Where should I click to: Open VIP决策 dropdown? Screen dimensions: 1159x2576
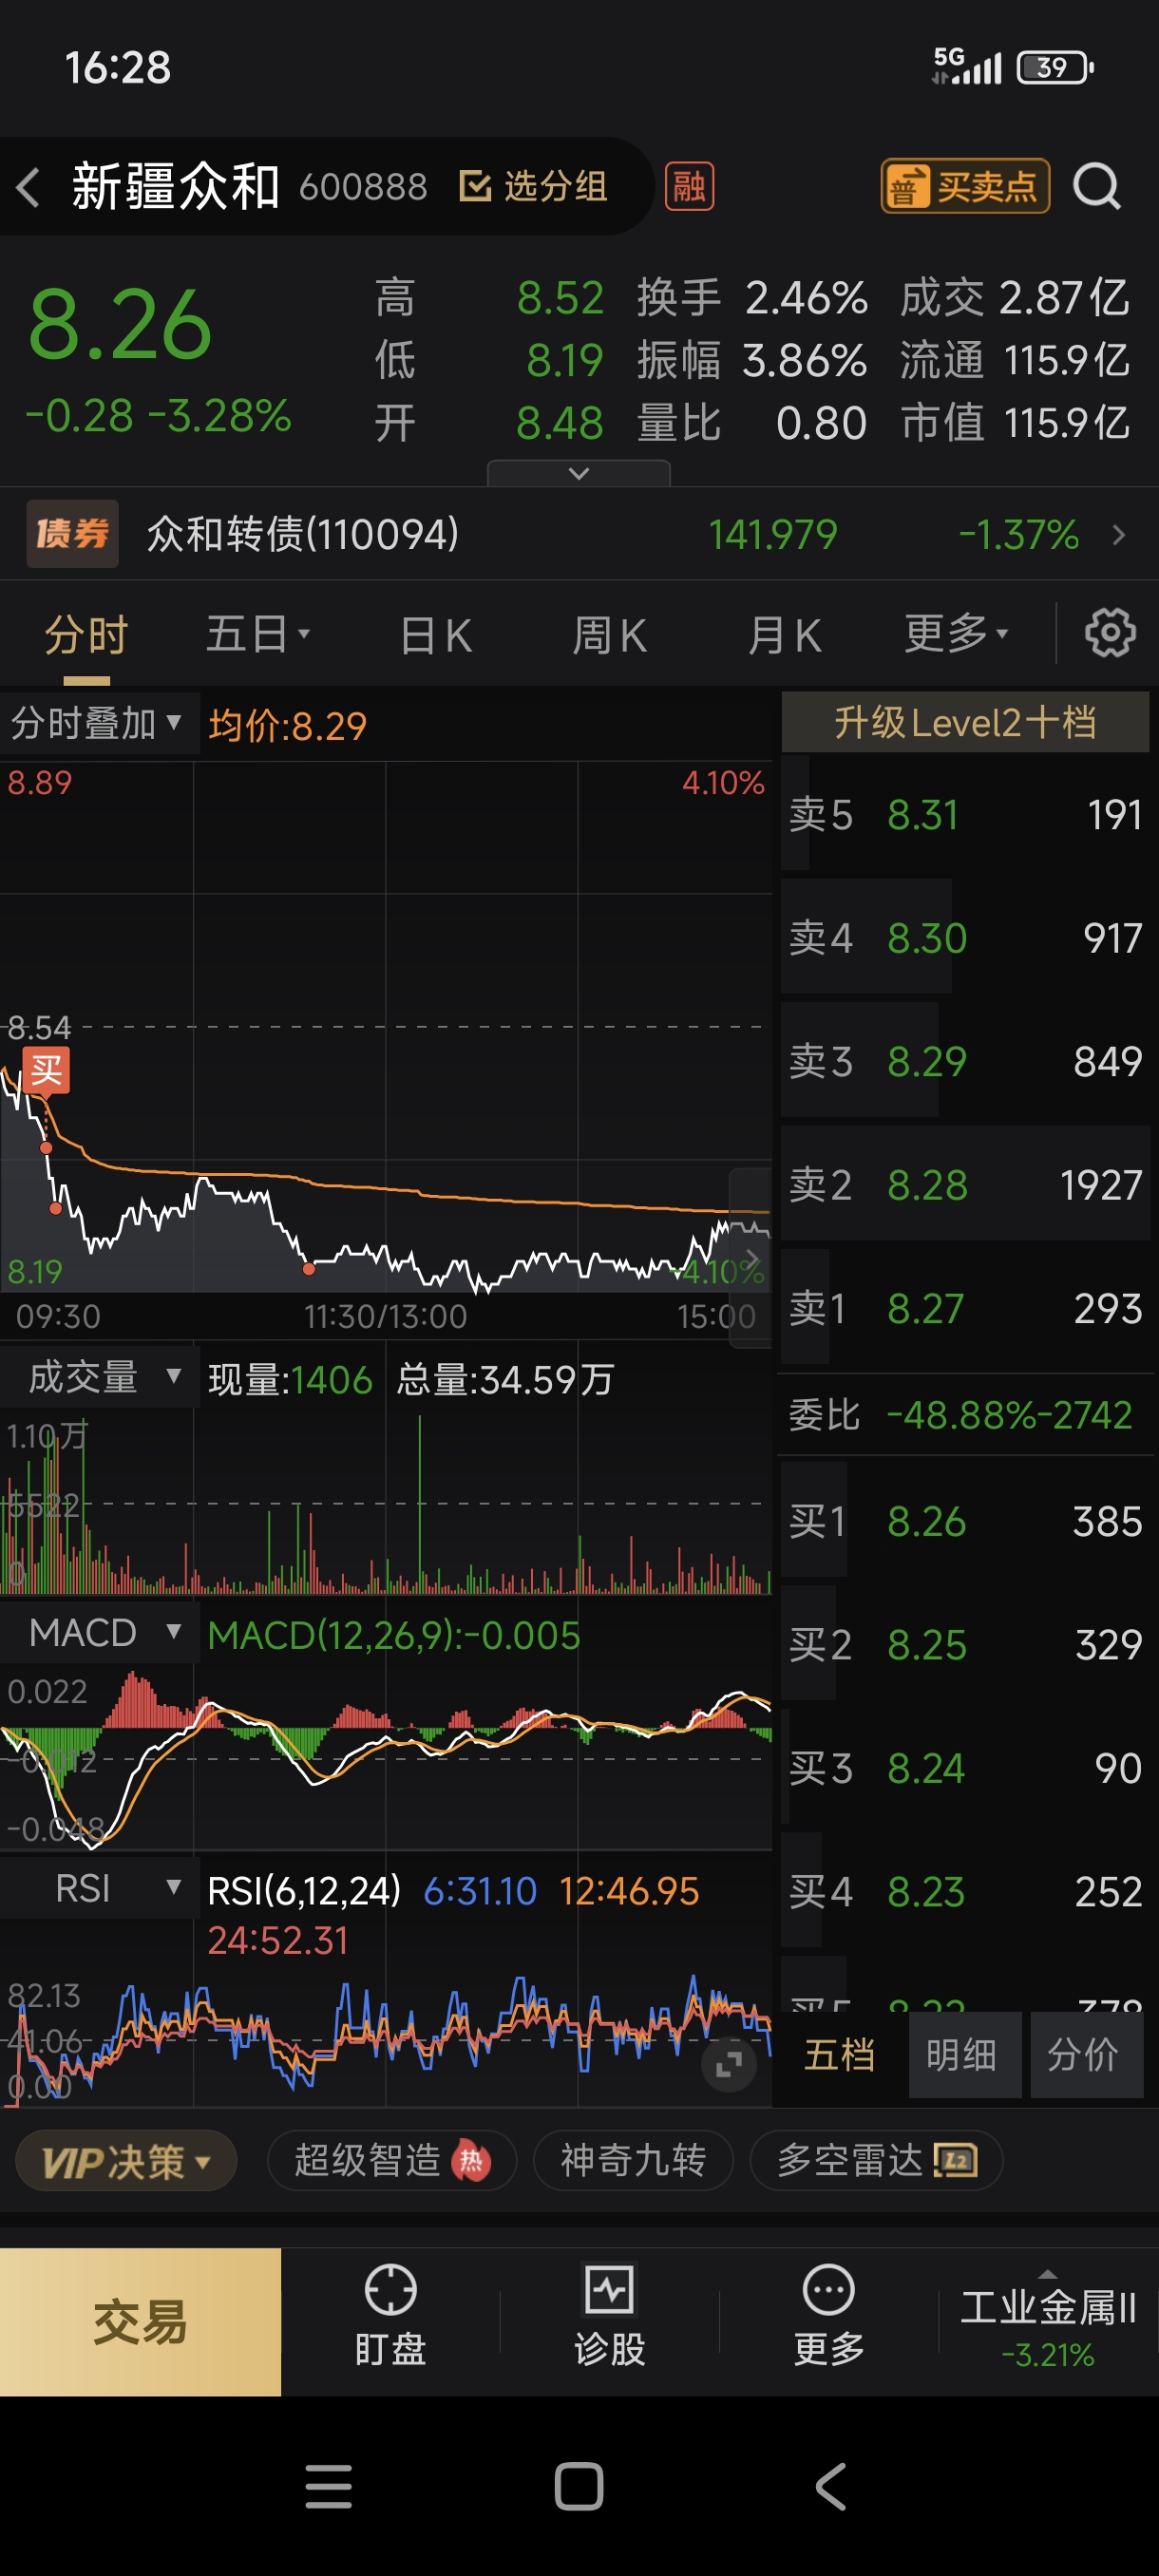(126, 2161)
